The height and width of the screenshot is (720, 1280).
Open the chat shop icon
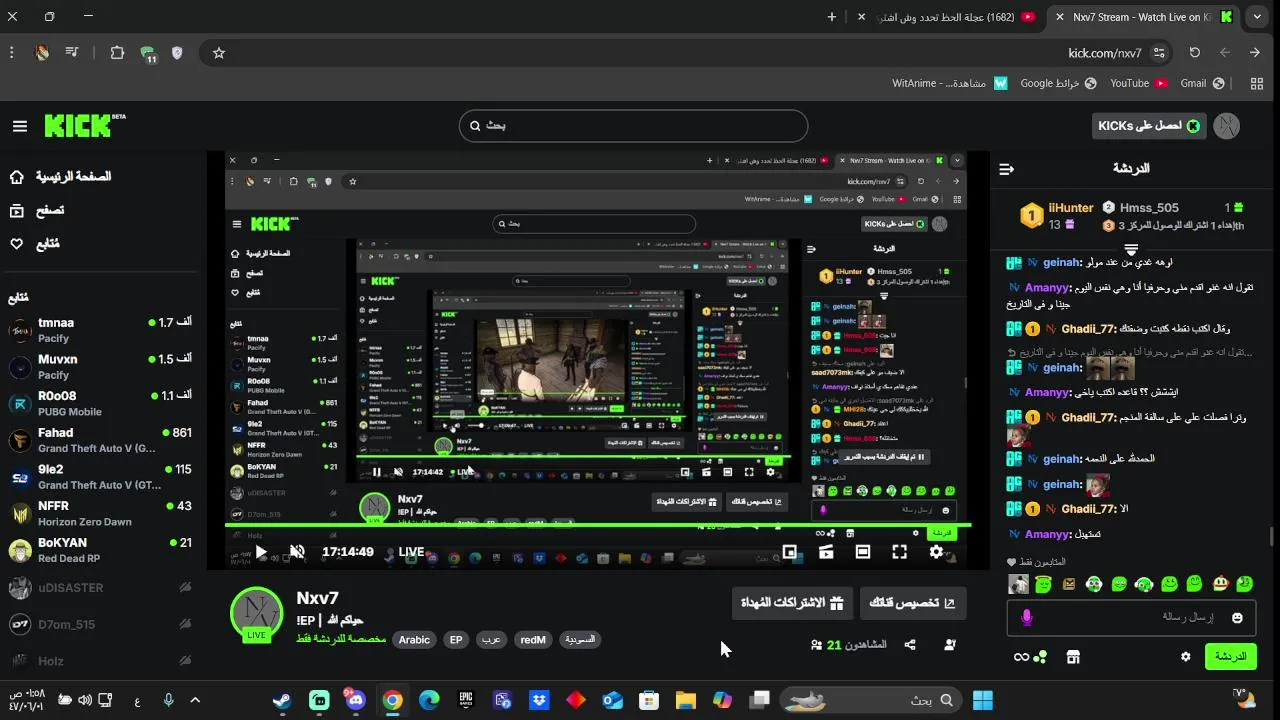pos(1073,657)
